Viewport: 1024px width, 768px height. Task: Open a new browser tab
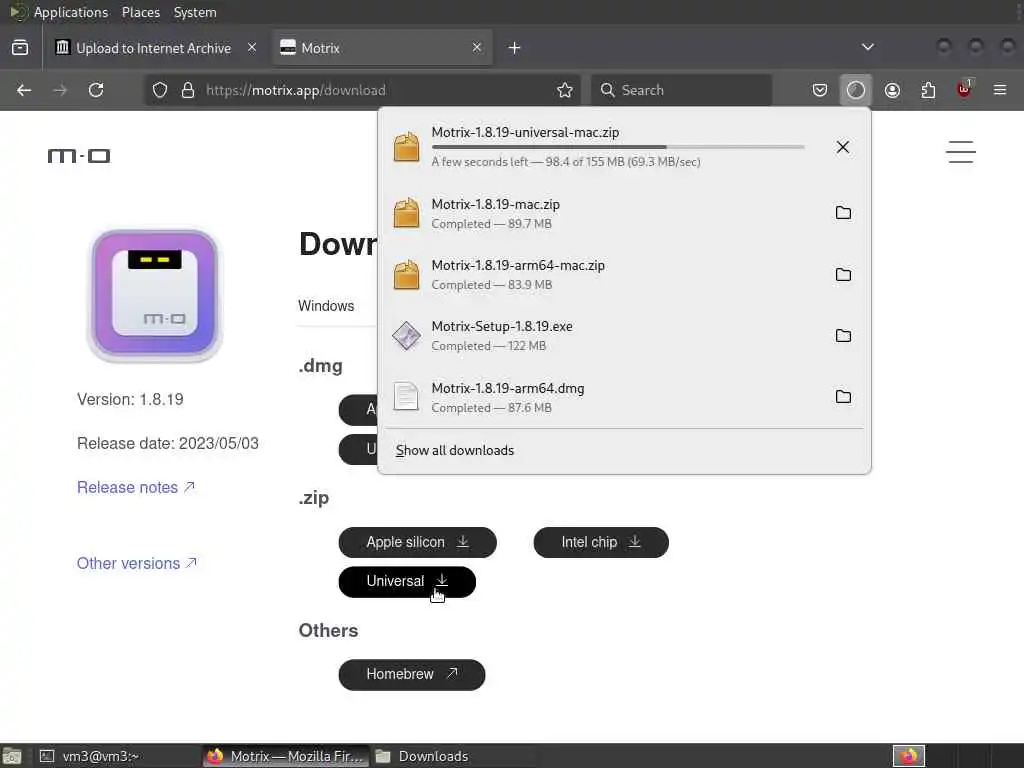coord(515,48)
